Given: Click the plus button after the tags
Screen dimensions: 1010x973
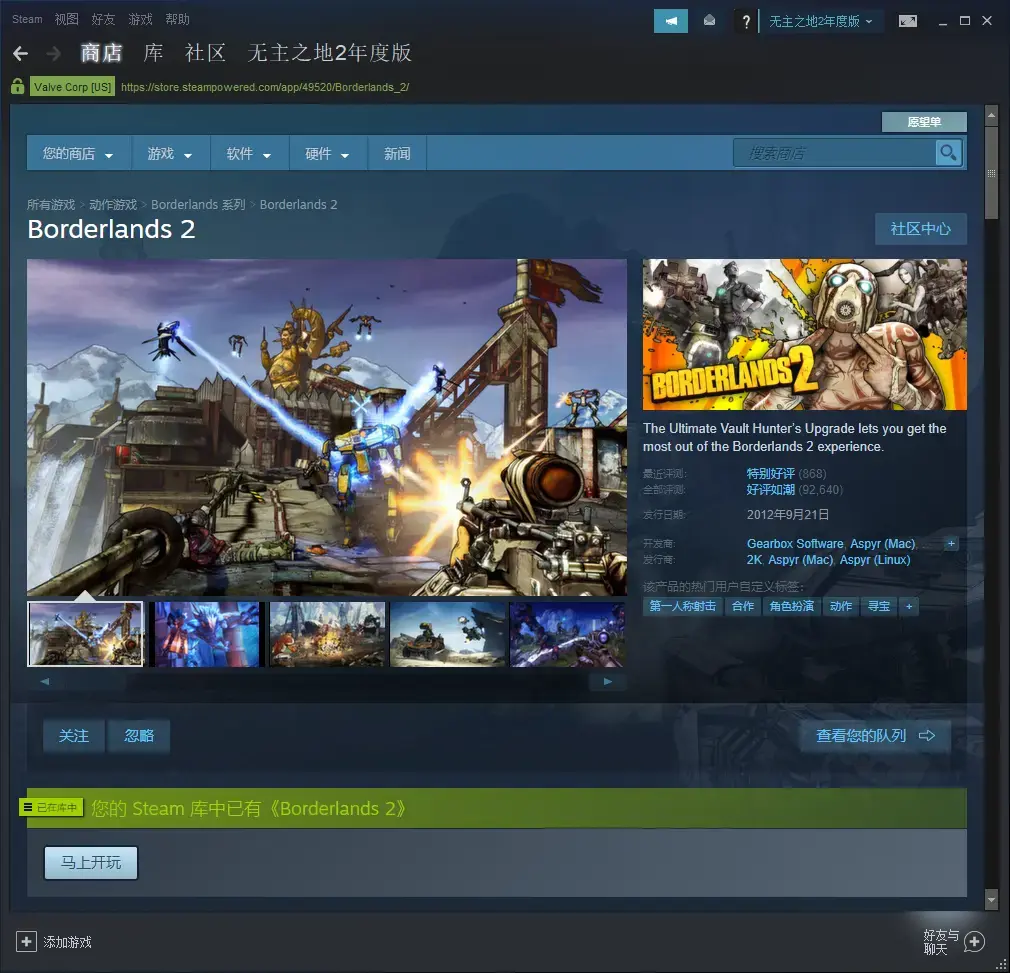Looking at the screenshot, I should 909,606.
